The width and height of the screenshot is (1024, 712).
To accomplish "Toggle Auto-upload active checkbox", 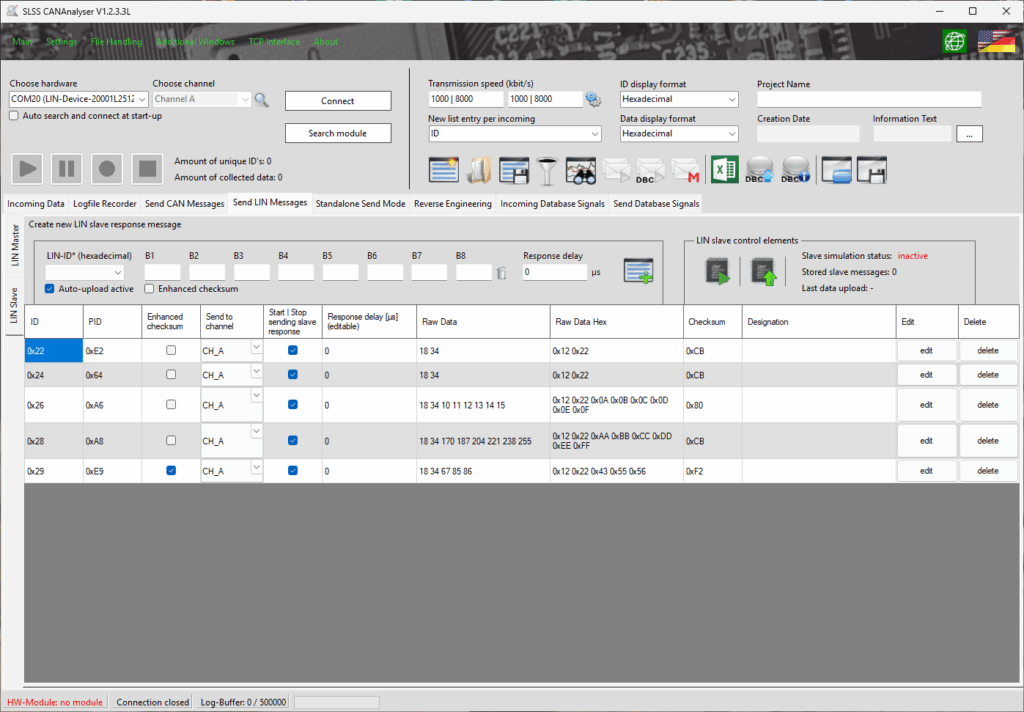I will pyautogui.click(x=50, y=289).
